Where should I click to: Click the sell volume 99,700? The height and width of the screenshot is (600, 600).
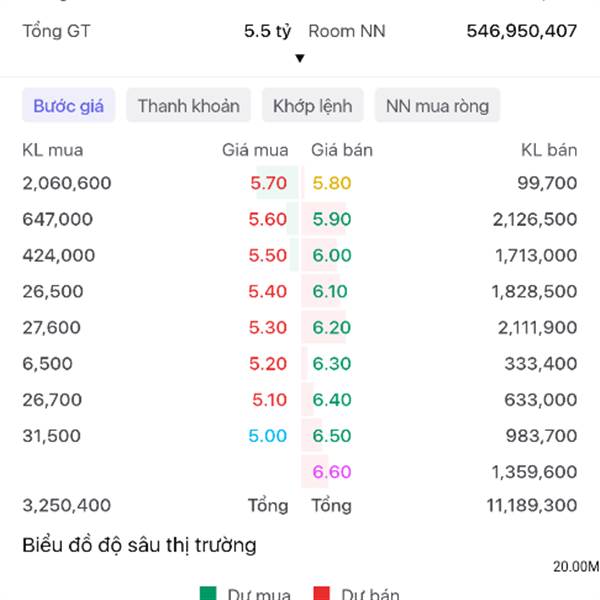coord(549,183)
